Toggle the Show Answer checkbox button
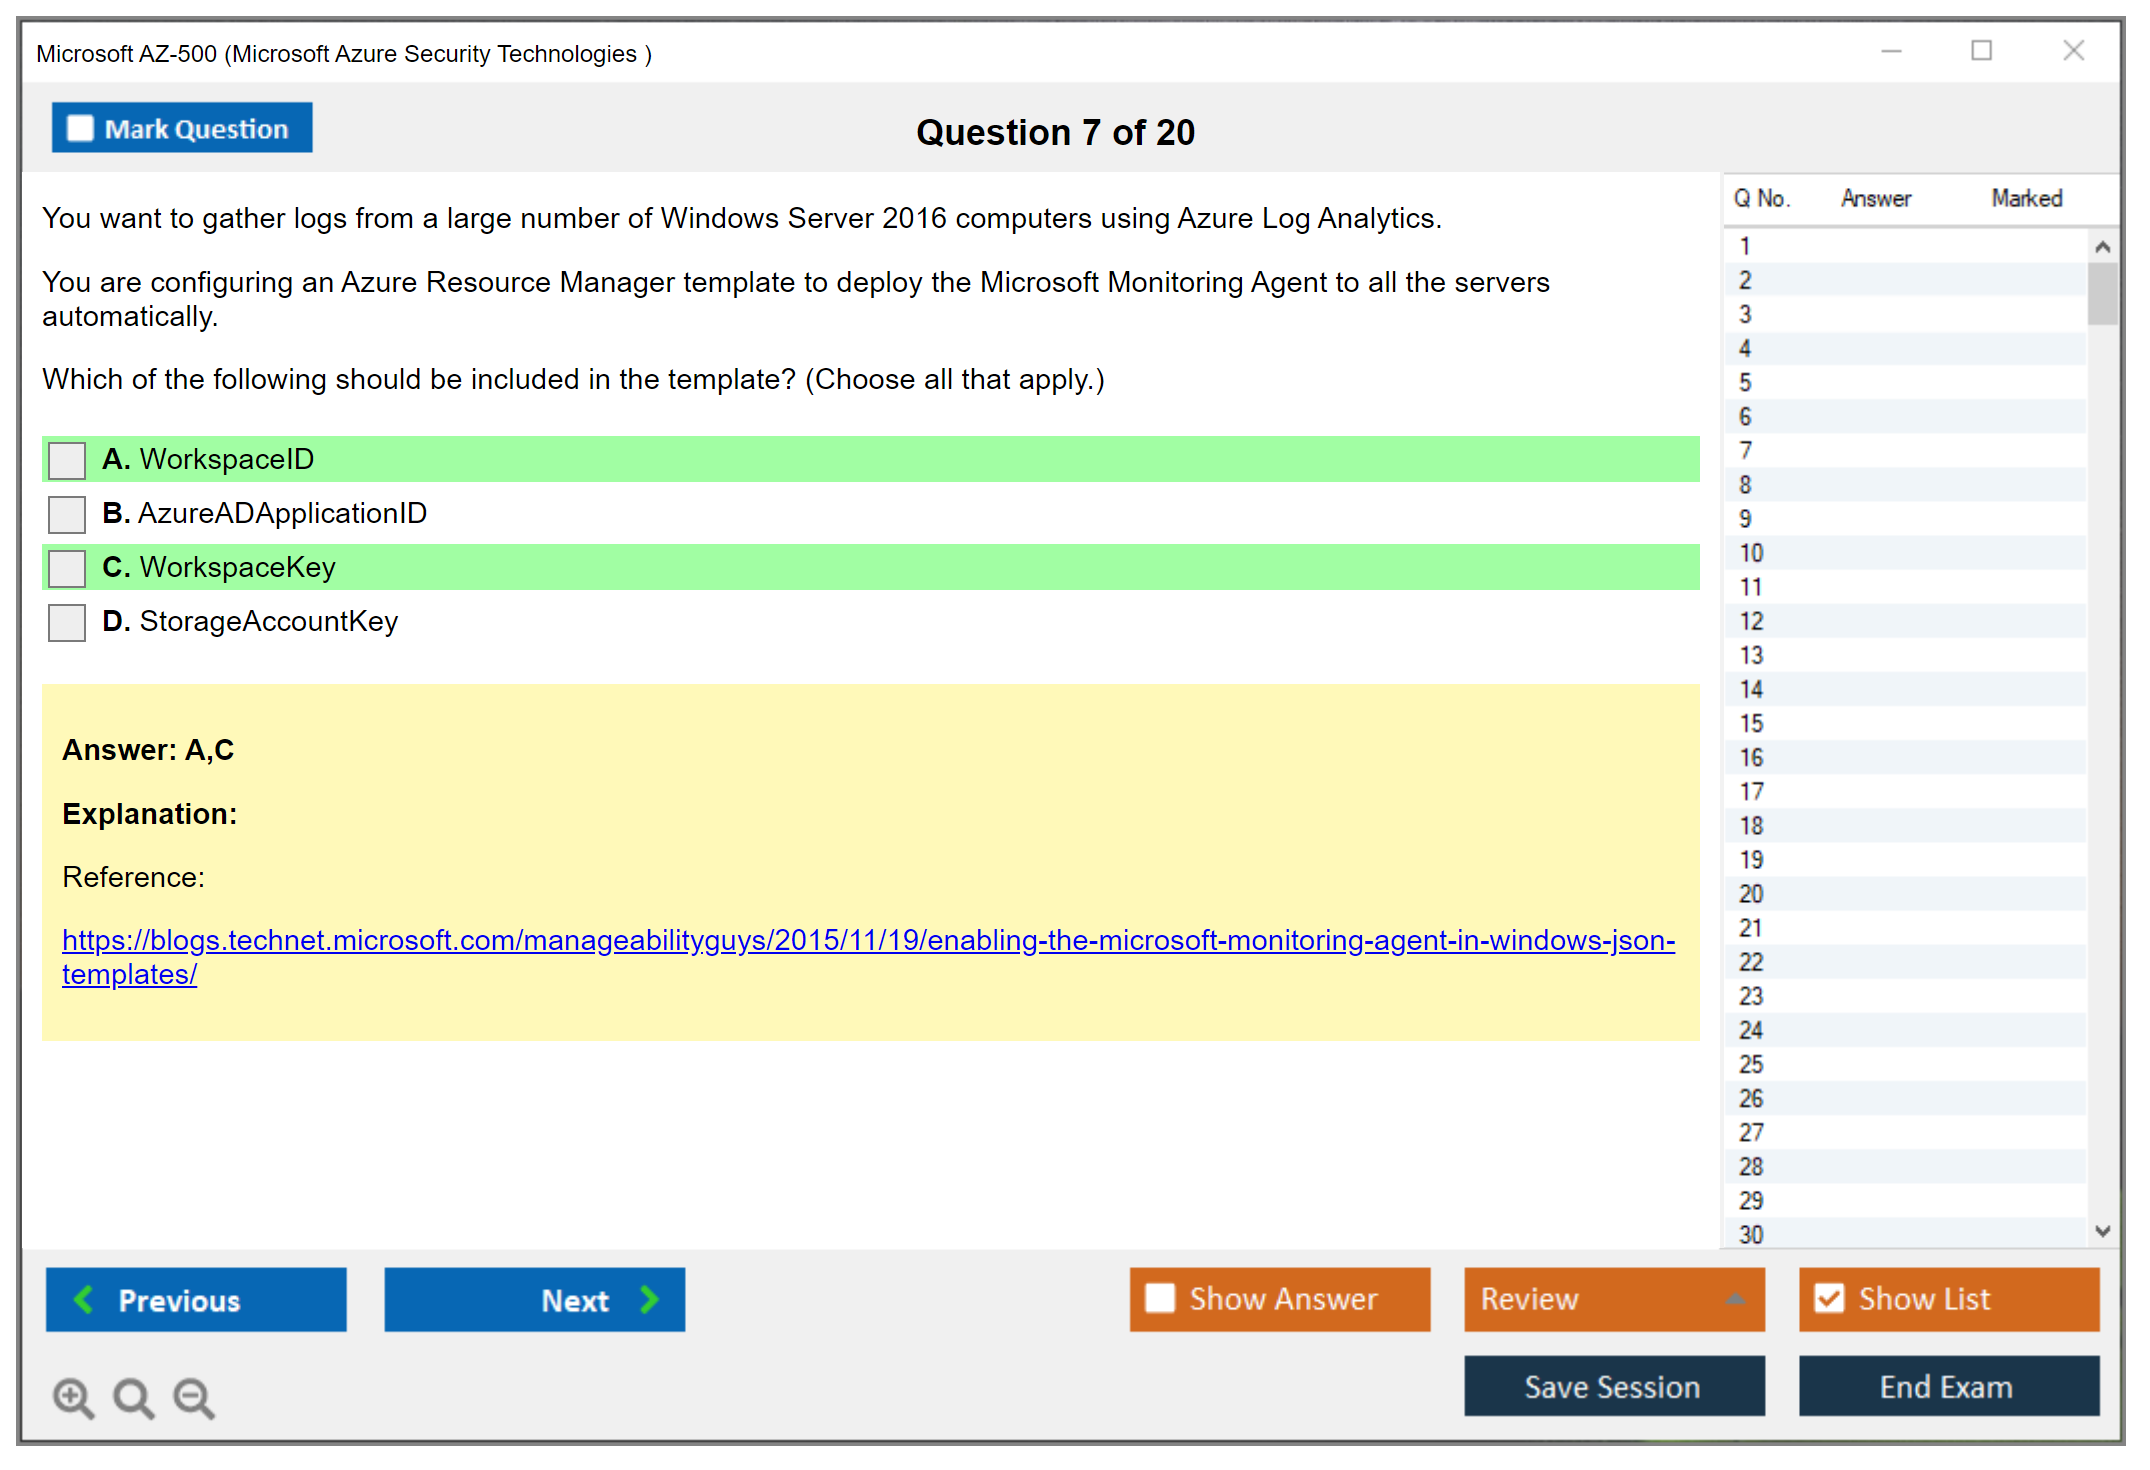Screen dimensions: 2150x1470 pos(1160,1298)
